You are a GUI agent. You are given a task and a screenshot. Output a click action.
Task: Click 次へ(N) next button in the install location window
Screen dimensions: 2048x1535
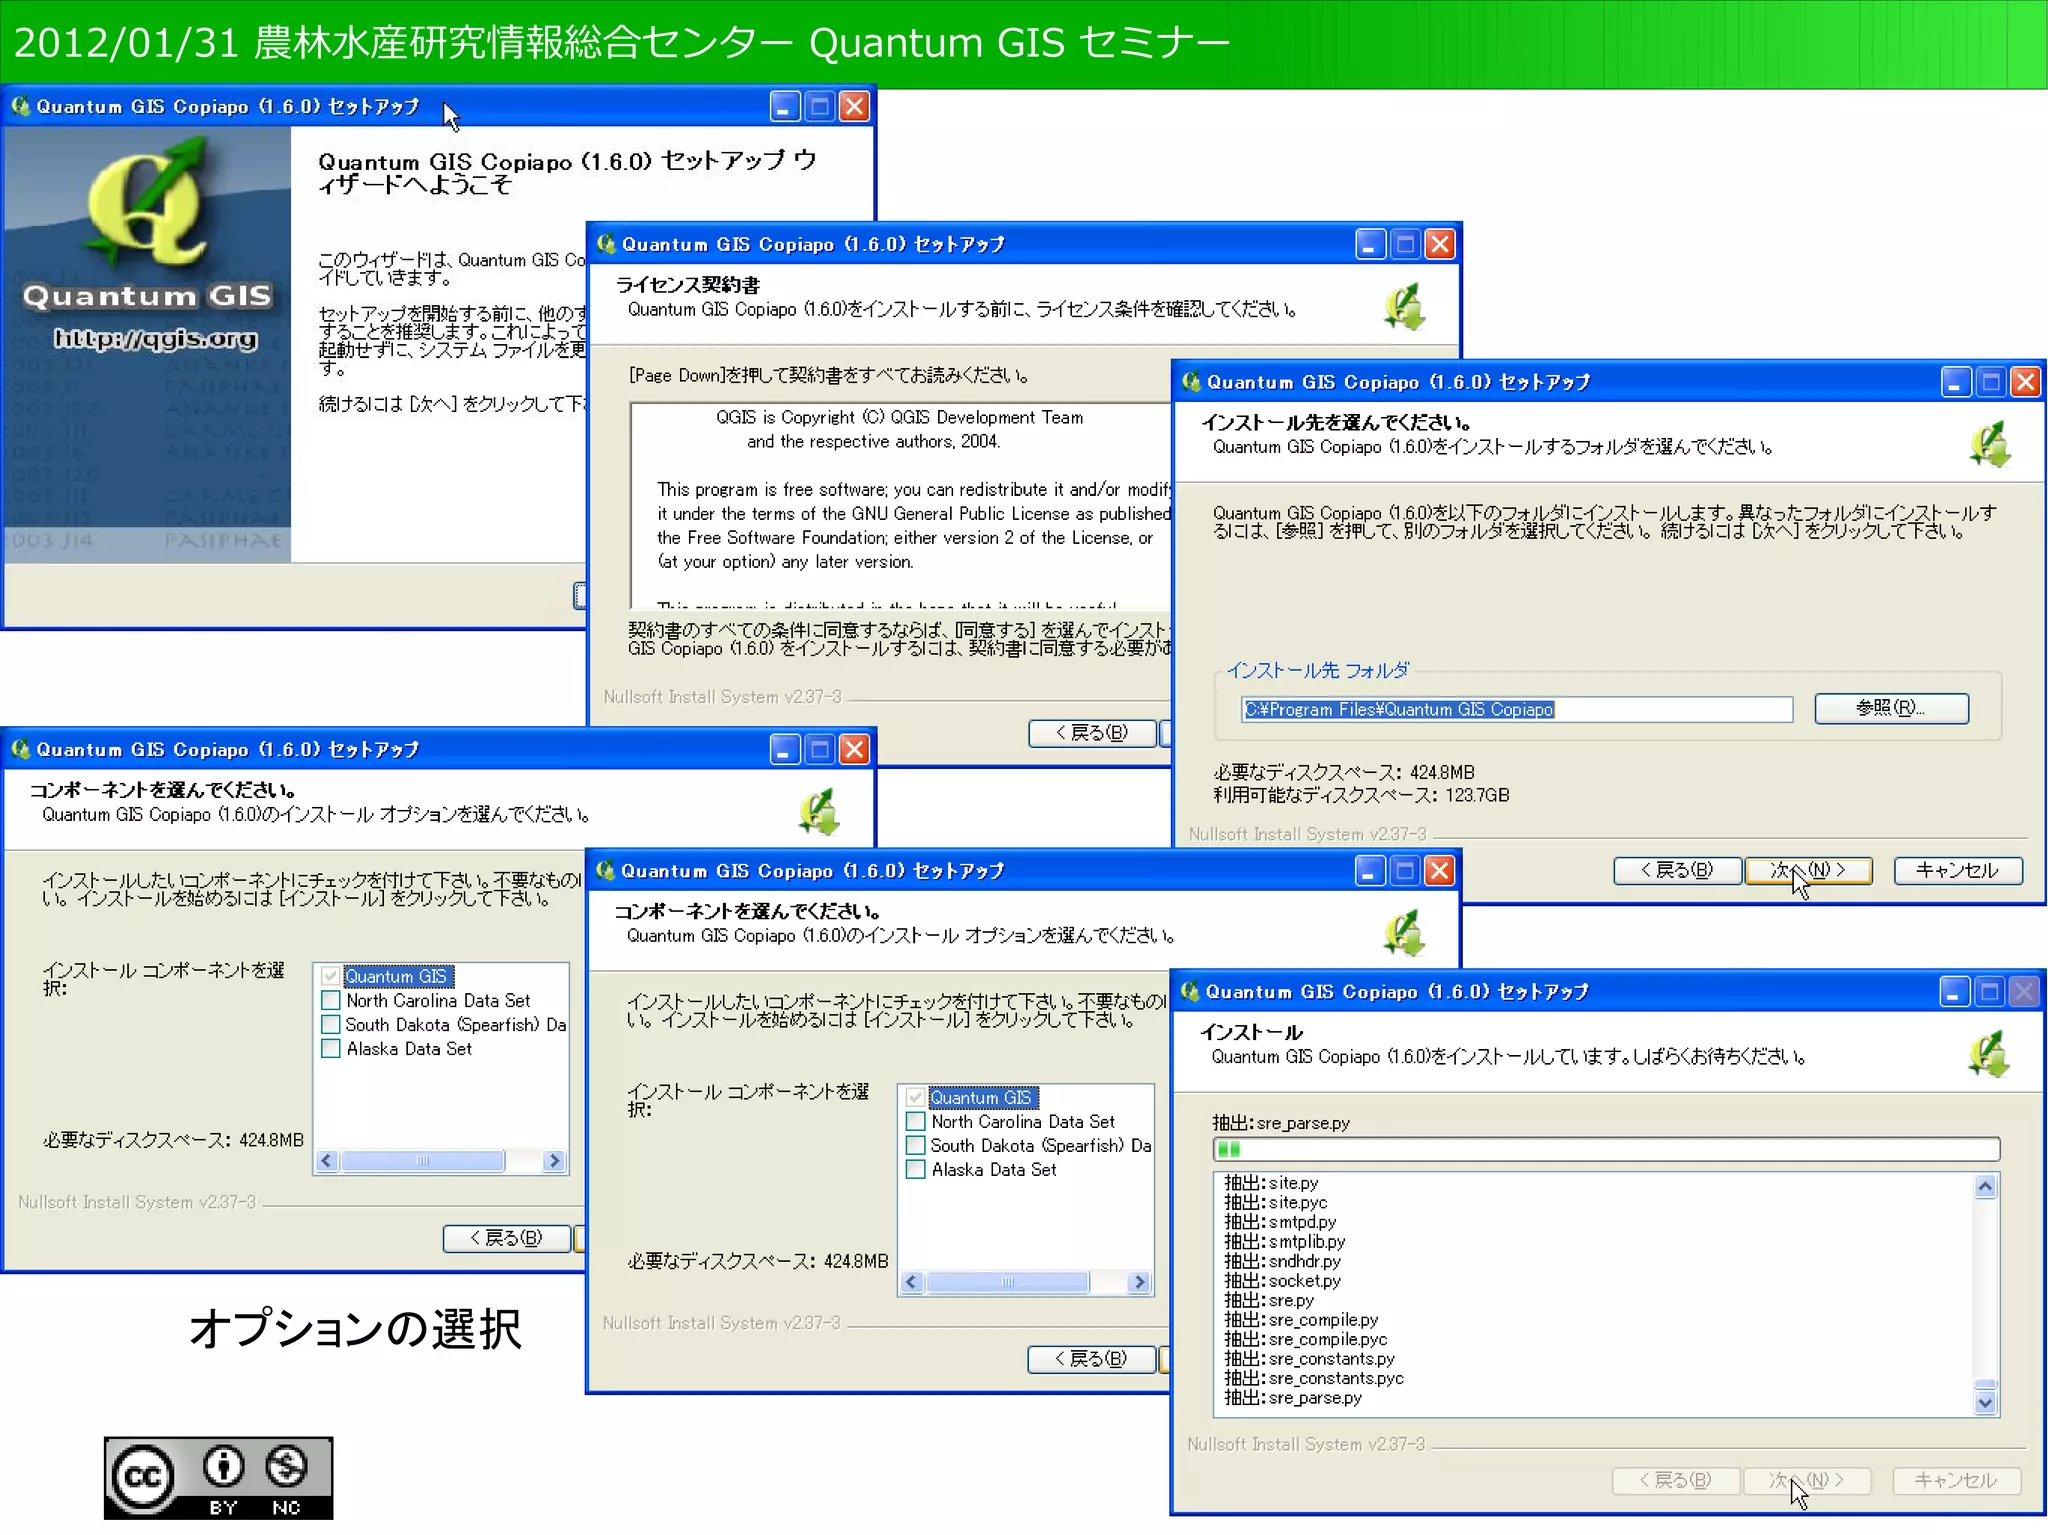(1808, 870)
